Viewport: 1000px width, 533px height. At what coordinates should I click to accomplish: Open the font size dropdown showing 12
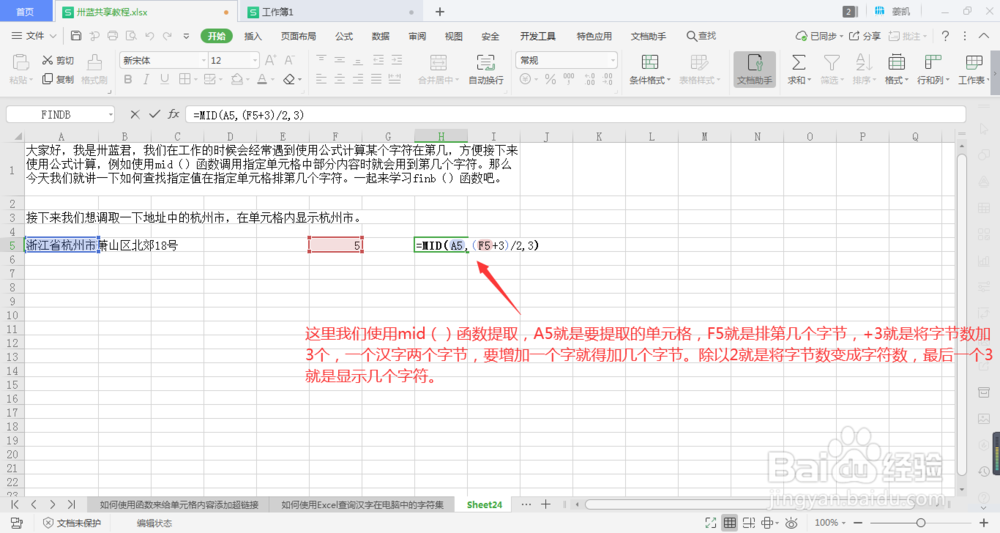tap(255, 60)
